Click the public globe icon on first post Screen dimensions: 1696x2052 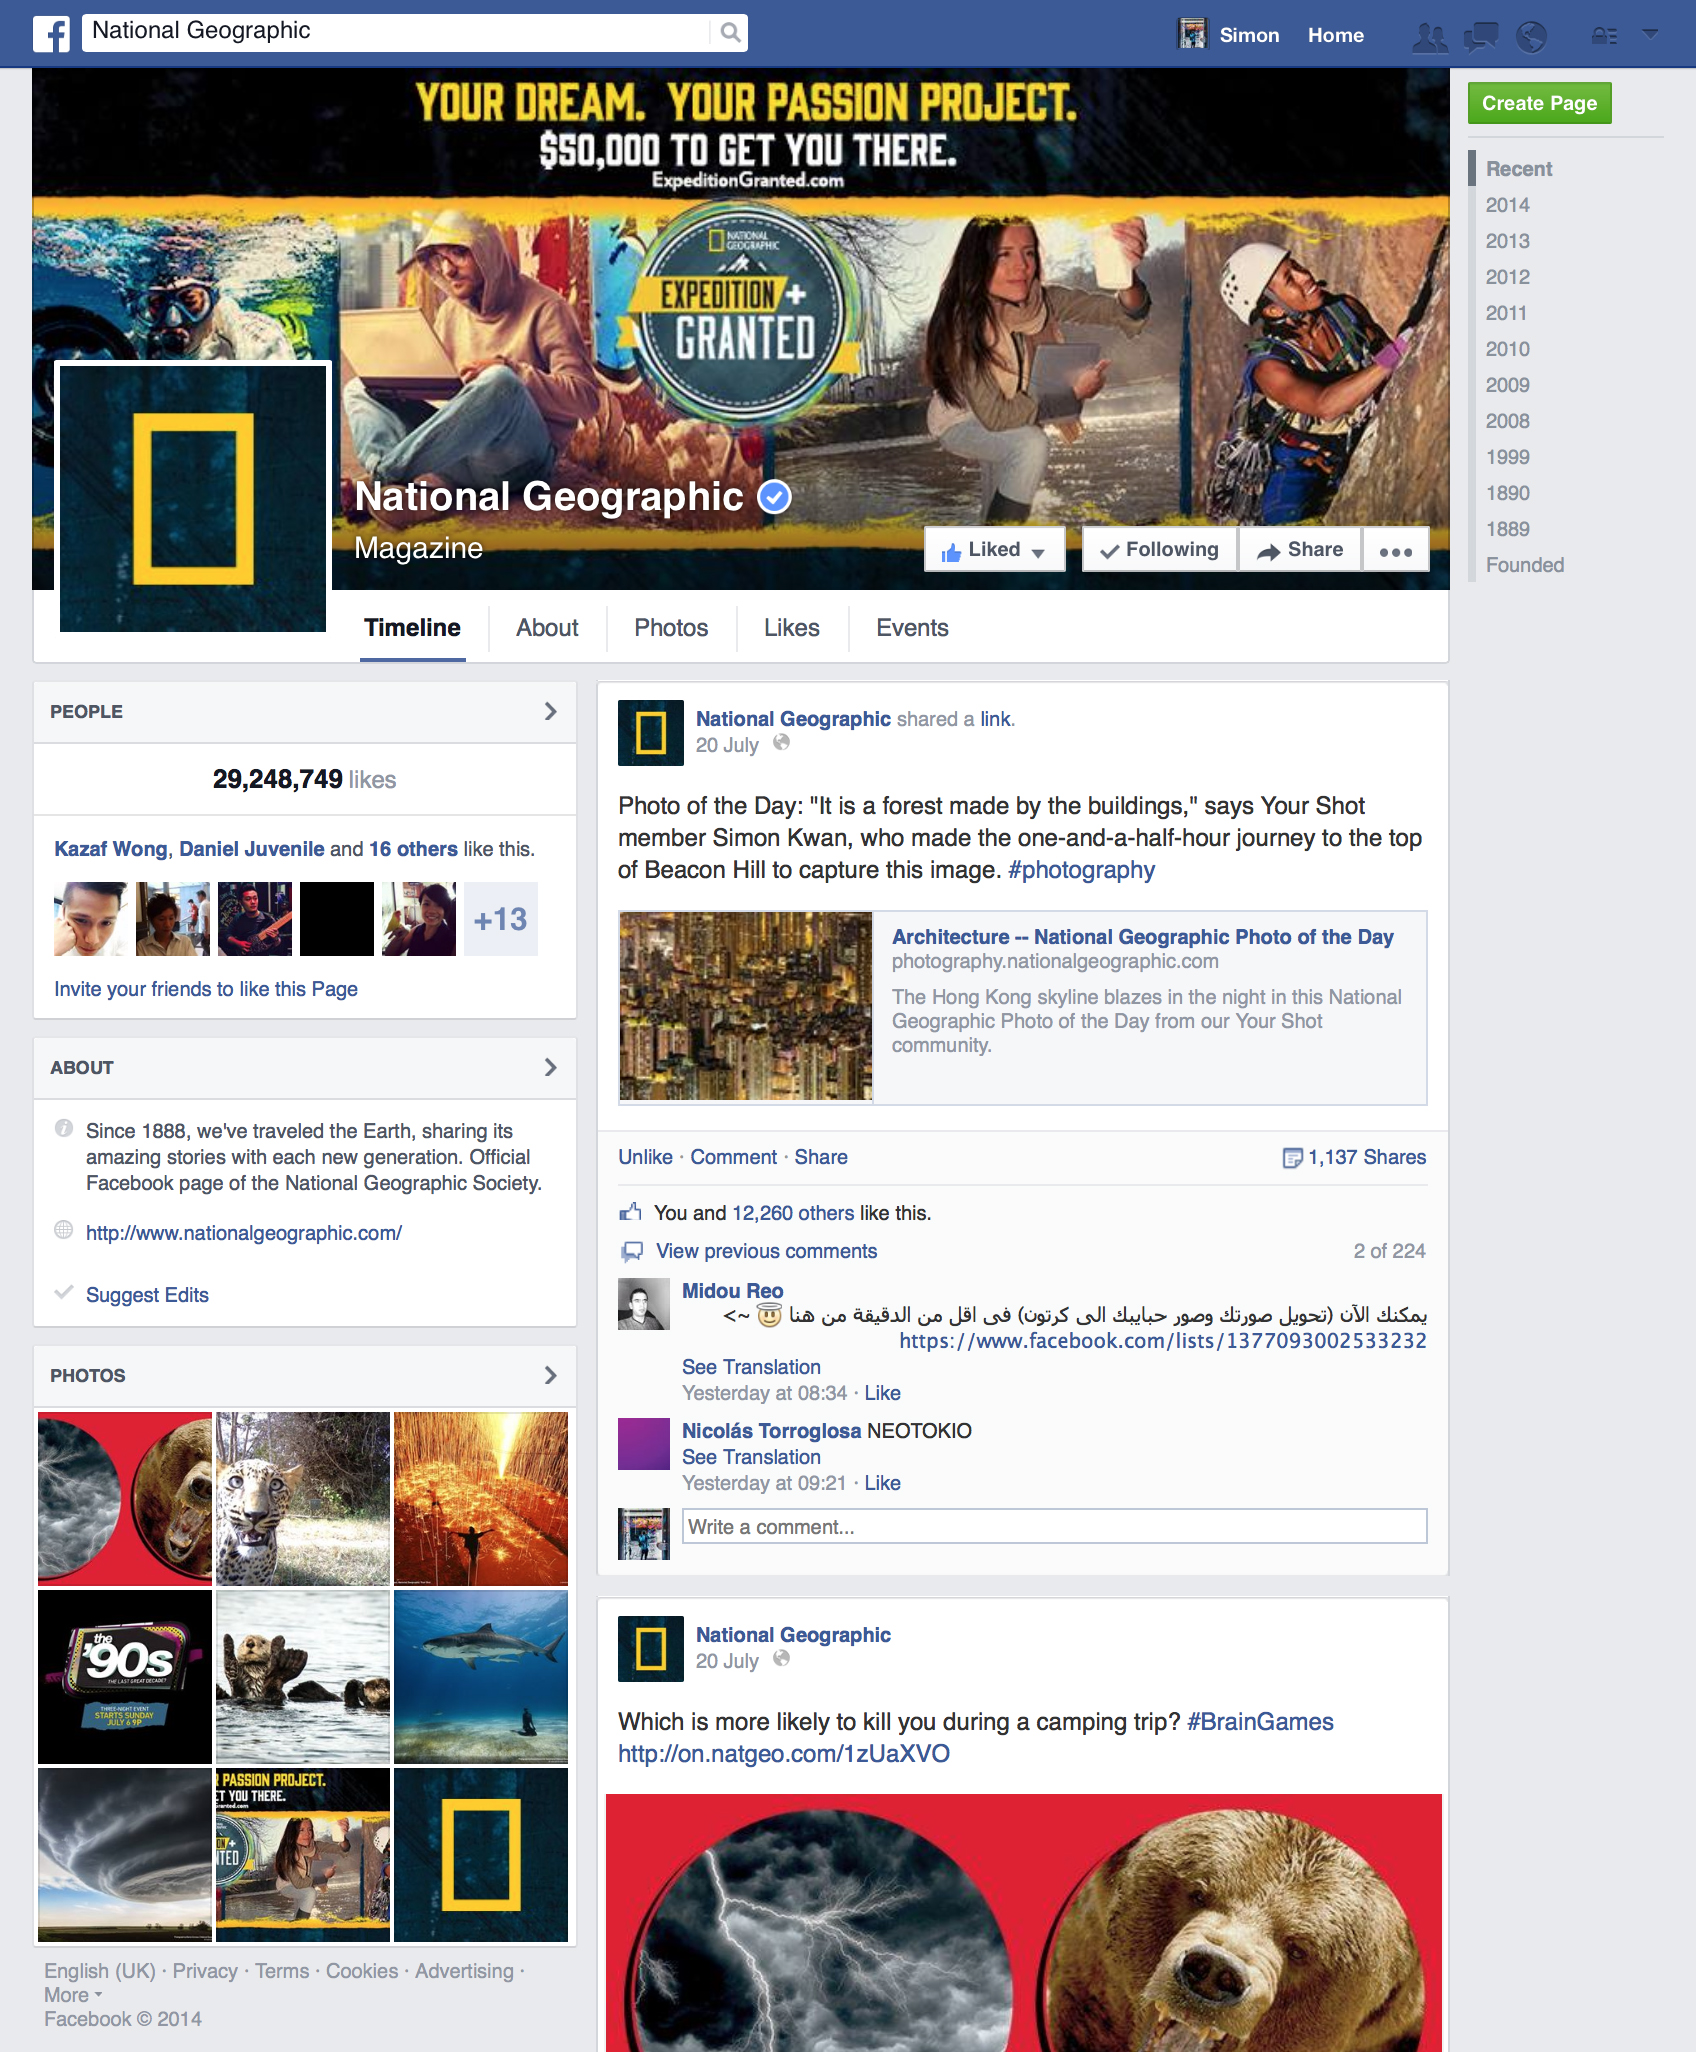pyautogui.click(x=782, y=743)
